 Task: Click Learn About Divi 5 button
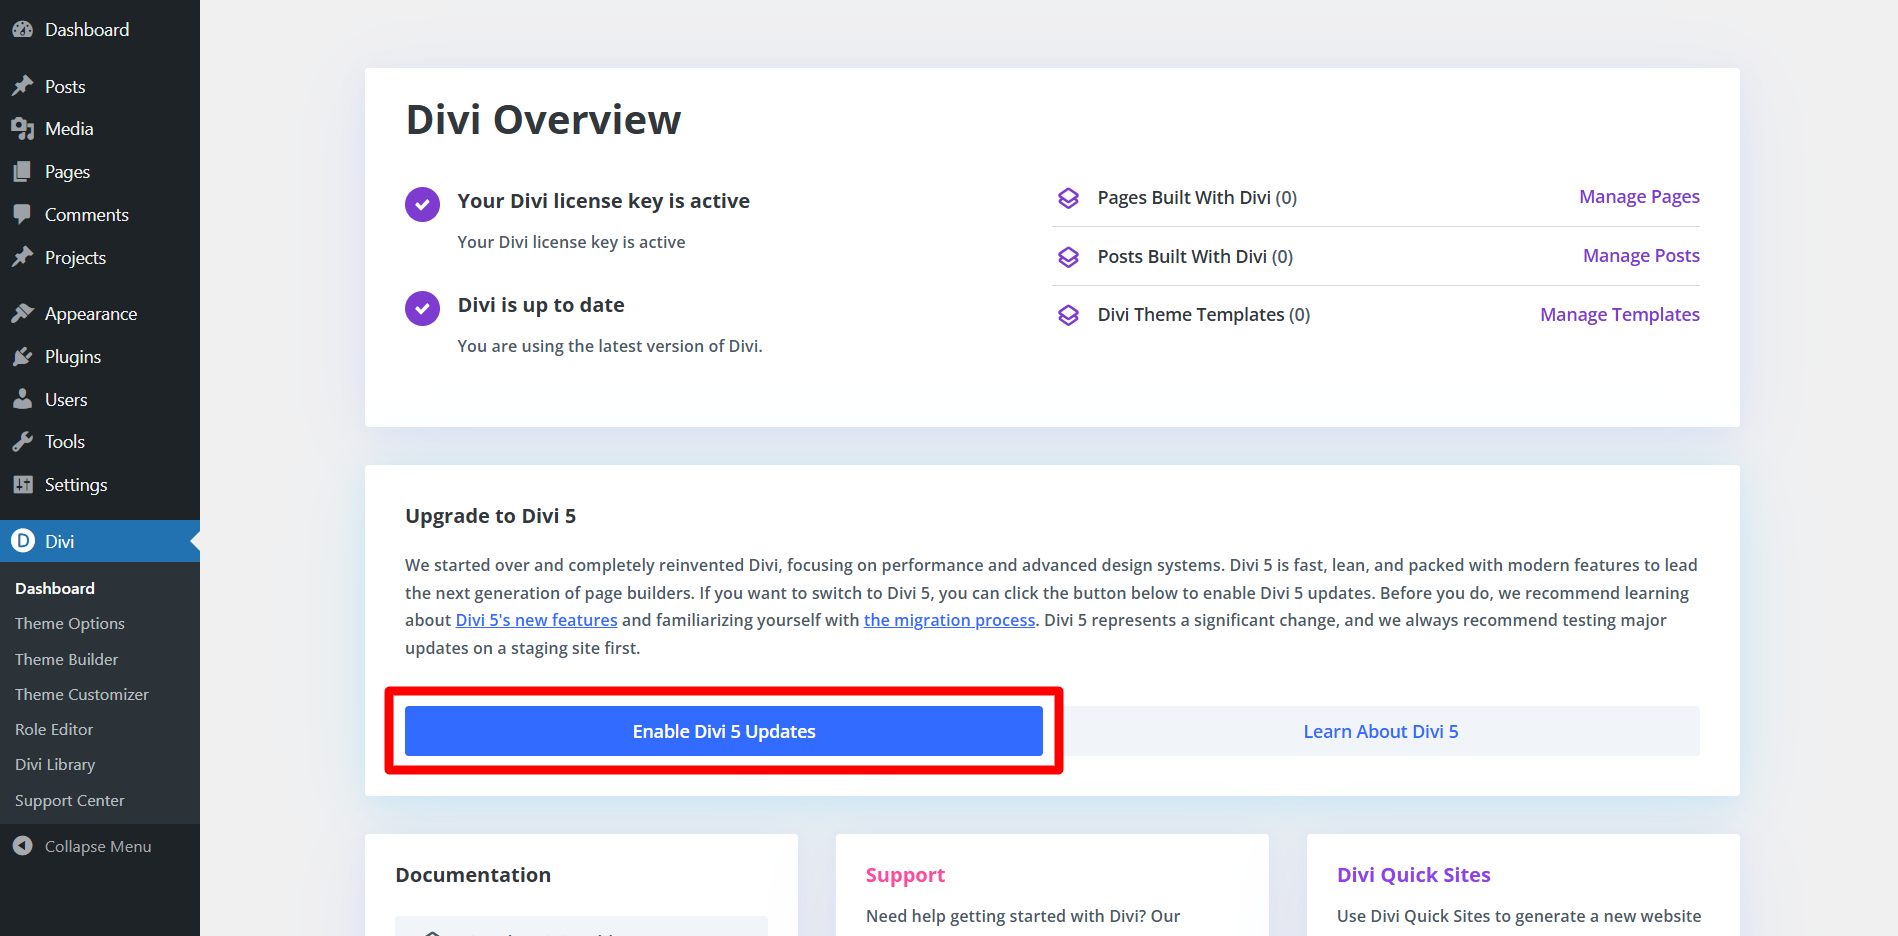tap(1380, 731)
